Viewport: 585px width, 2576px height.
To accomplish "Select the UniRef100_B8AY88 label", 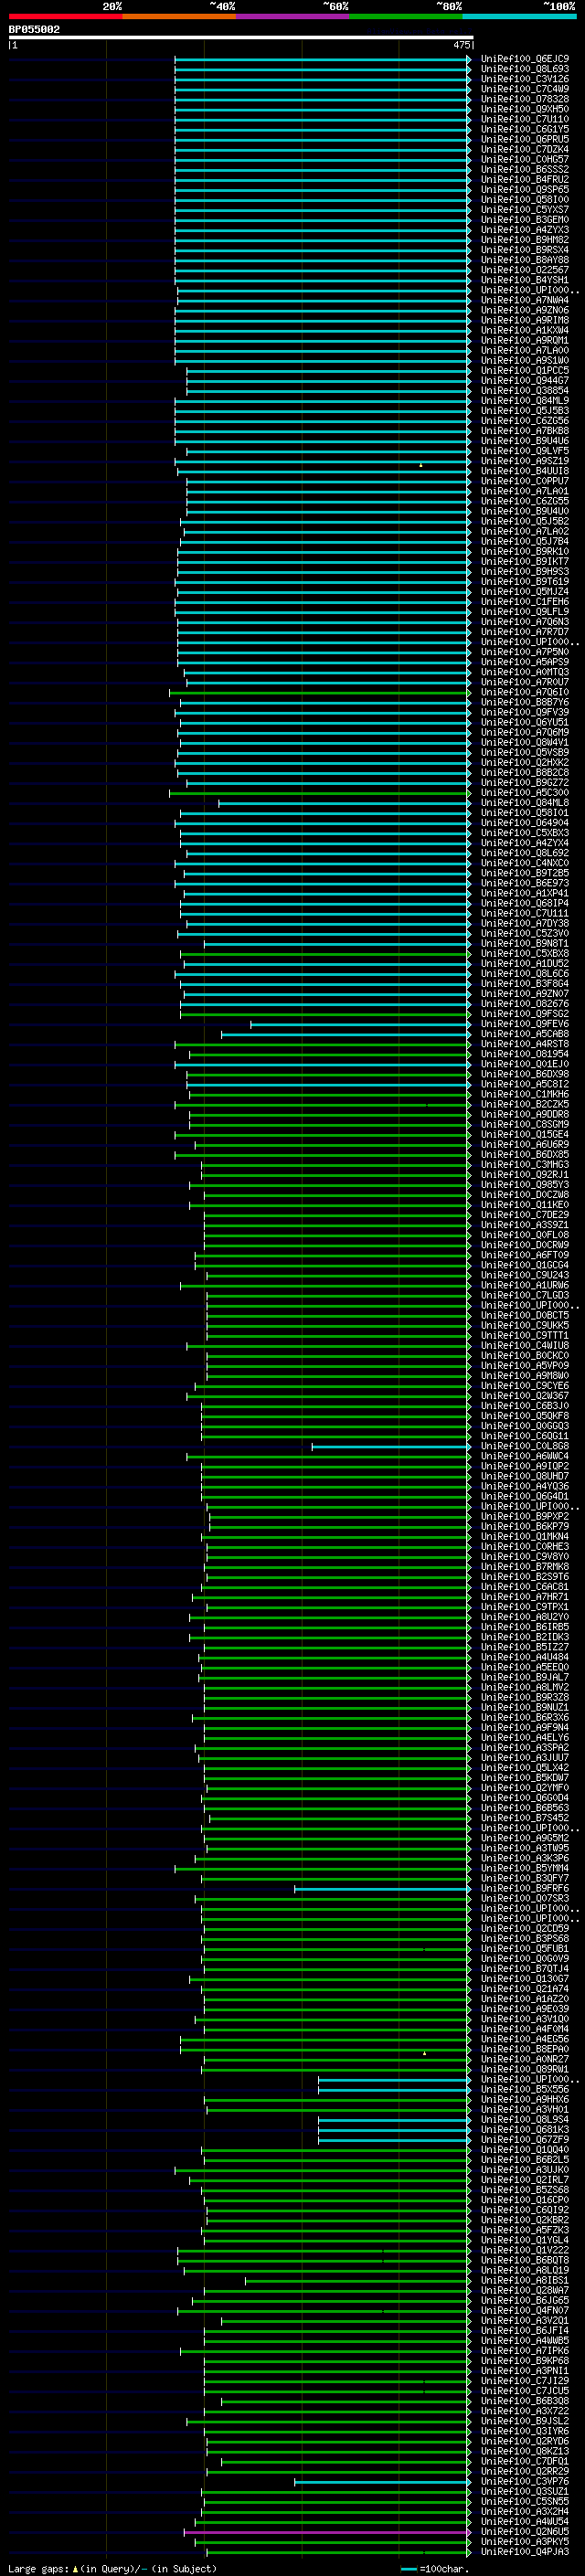I will 525,260.
